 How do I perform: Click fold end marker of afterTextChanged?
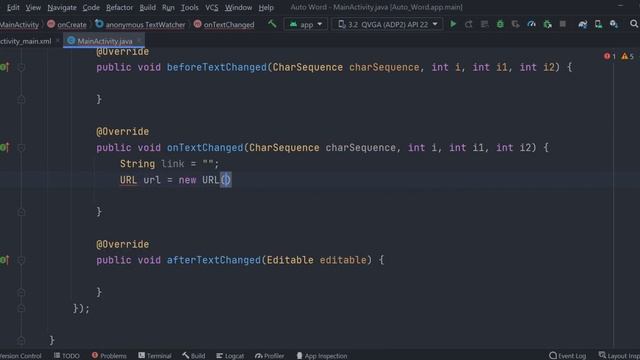[x=21, y=292]
